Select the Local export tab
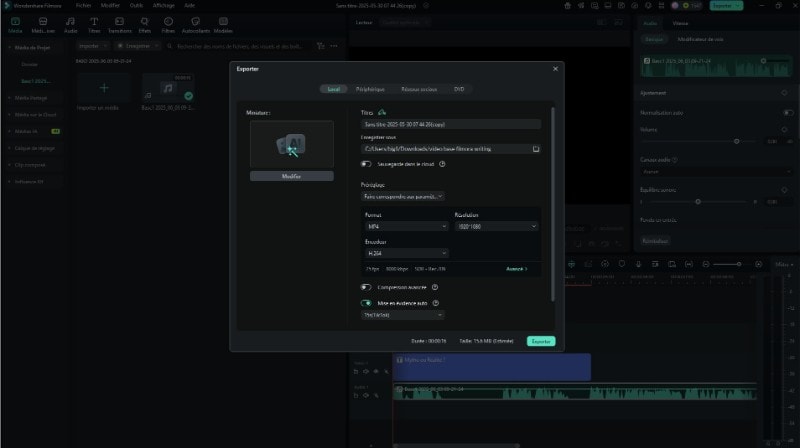This screenshot has width=800, height=448. point(334,89)
